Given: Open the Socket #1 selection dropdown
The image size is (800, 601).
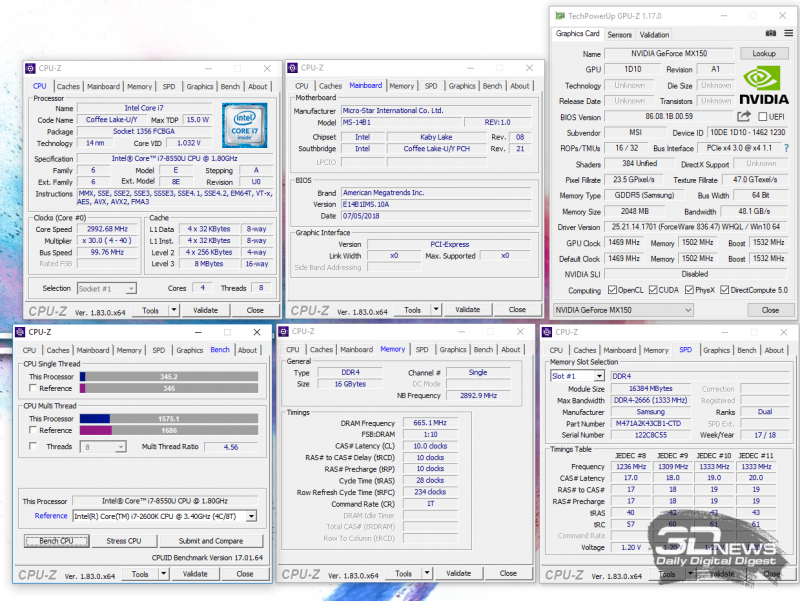Looking at the screenshot, I should click(107, 289).
